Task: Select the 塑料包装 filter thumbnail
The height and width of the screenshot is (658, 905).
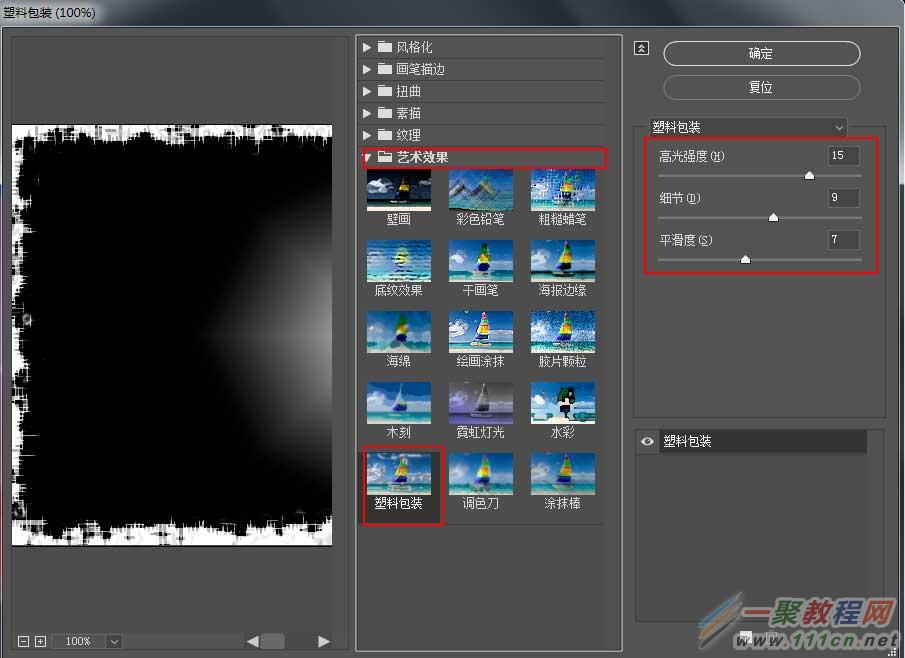Action: [x=399, y=474]
